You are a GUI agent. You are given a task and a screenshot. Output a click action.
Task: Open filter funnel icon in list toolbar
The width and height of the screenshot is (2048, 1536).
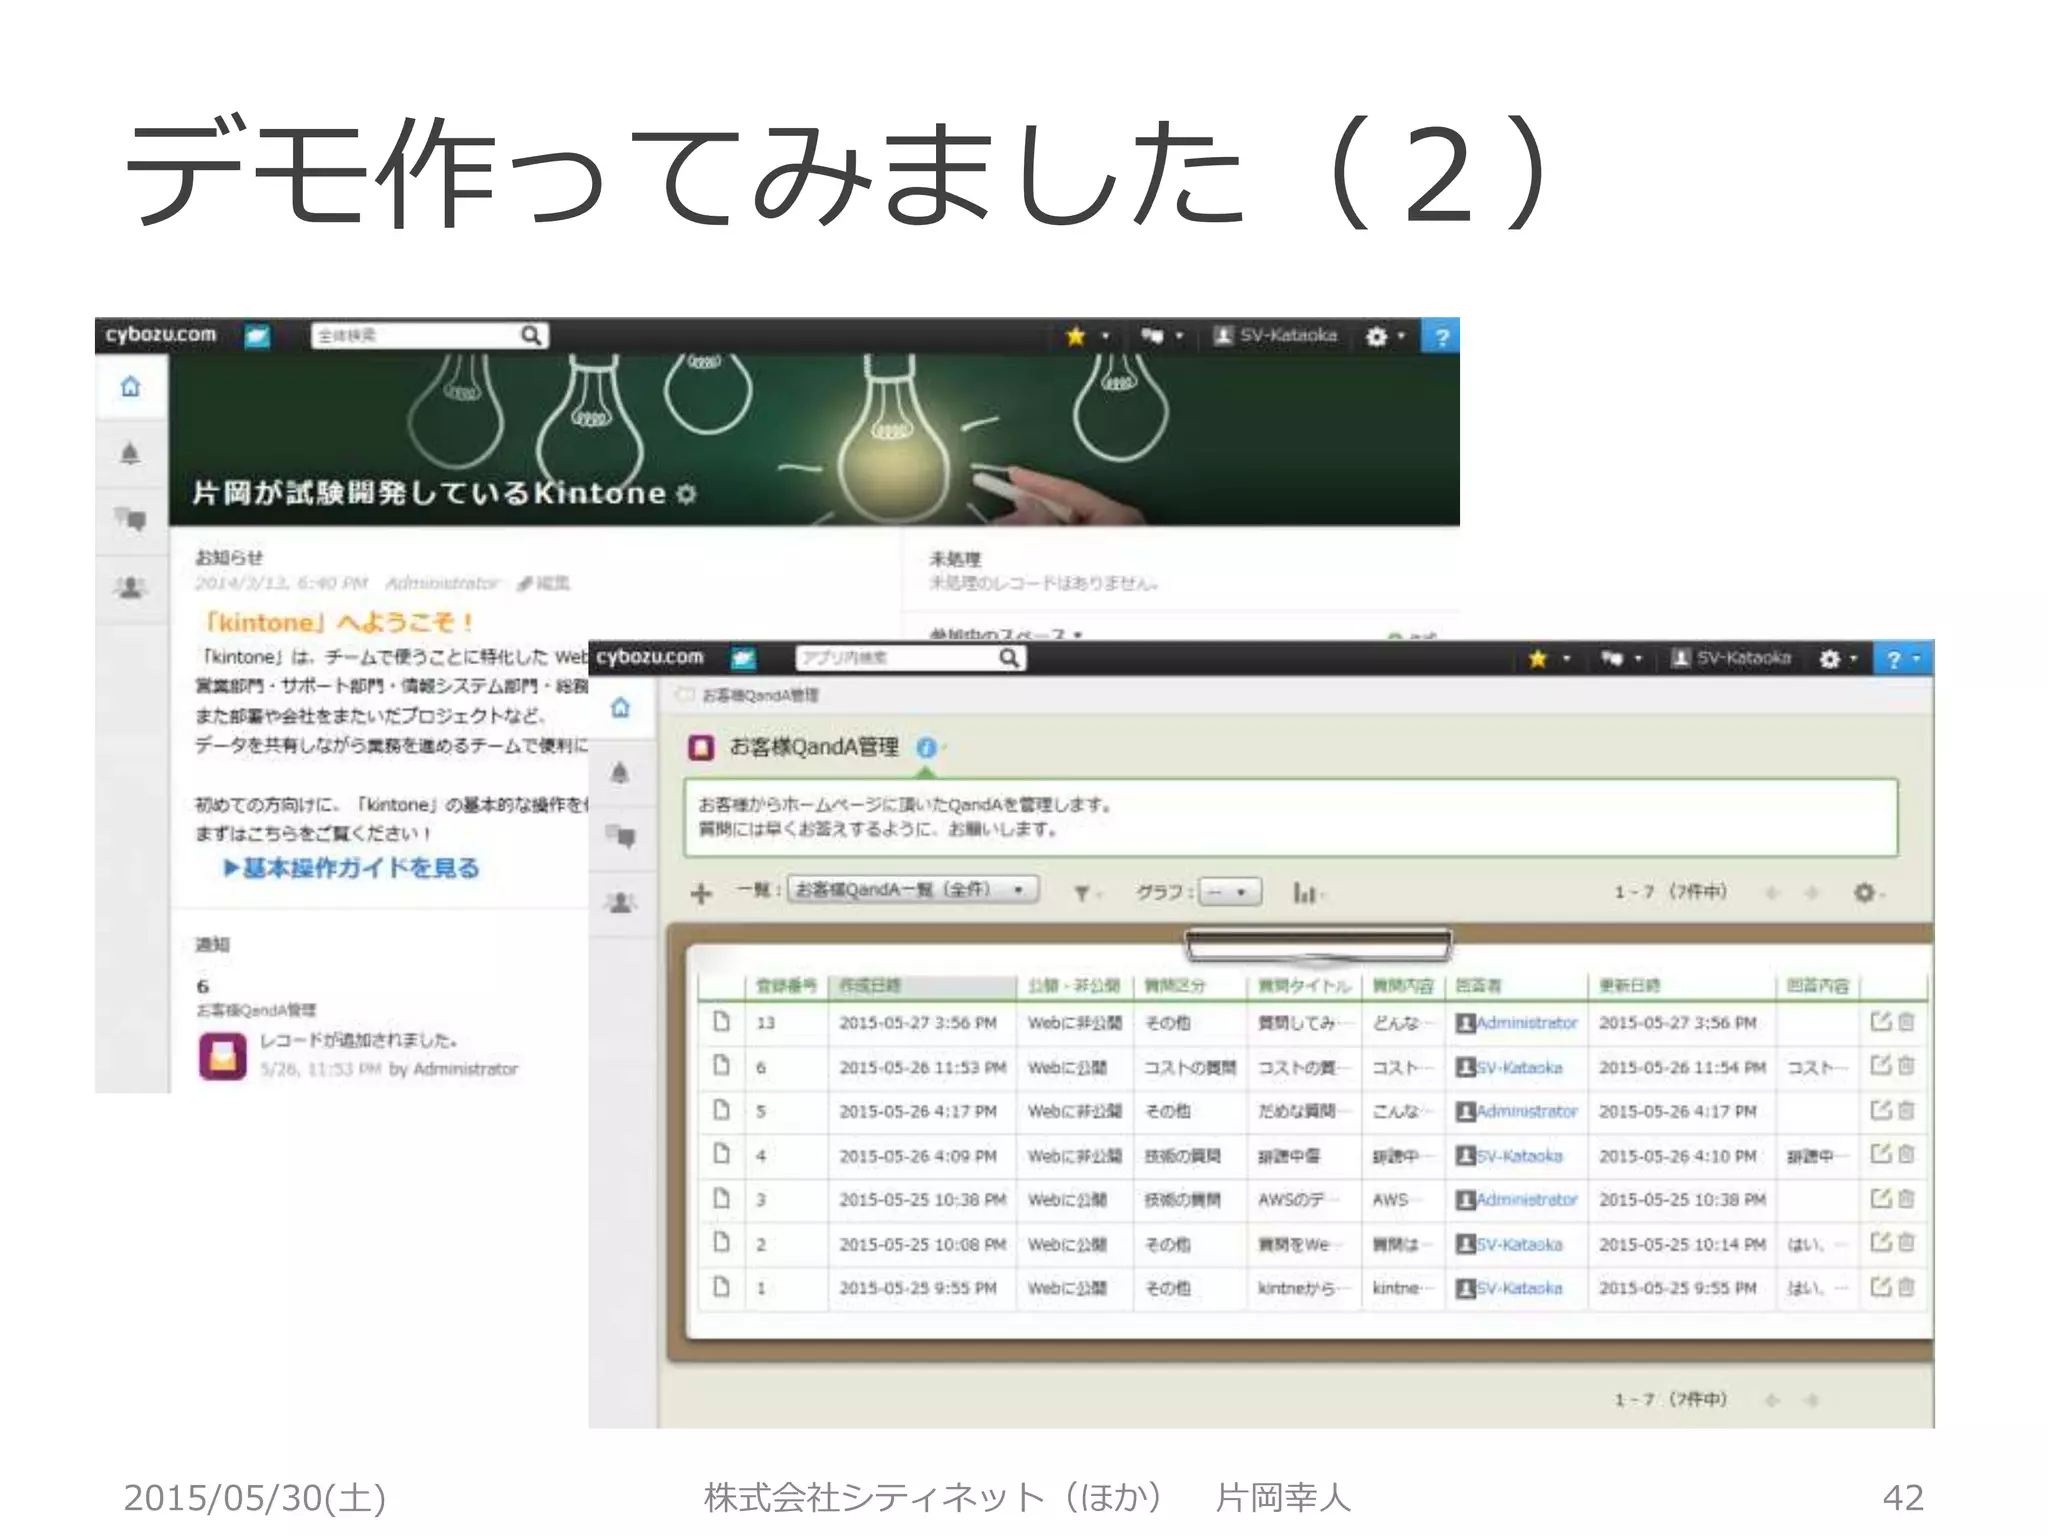[1081, 892]
